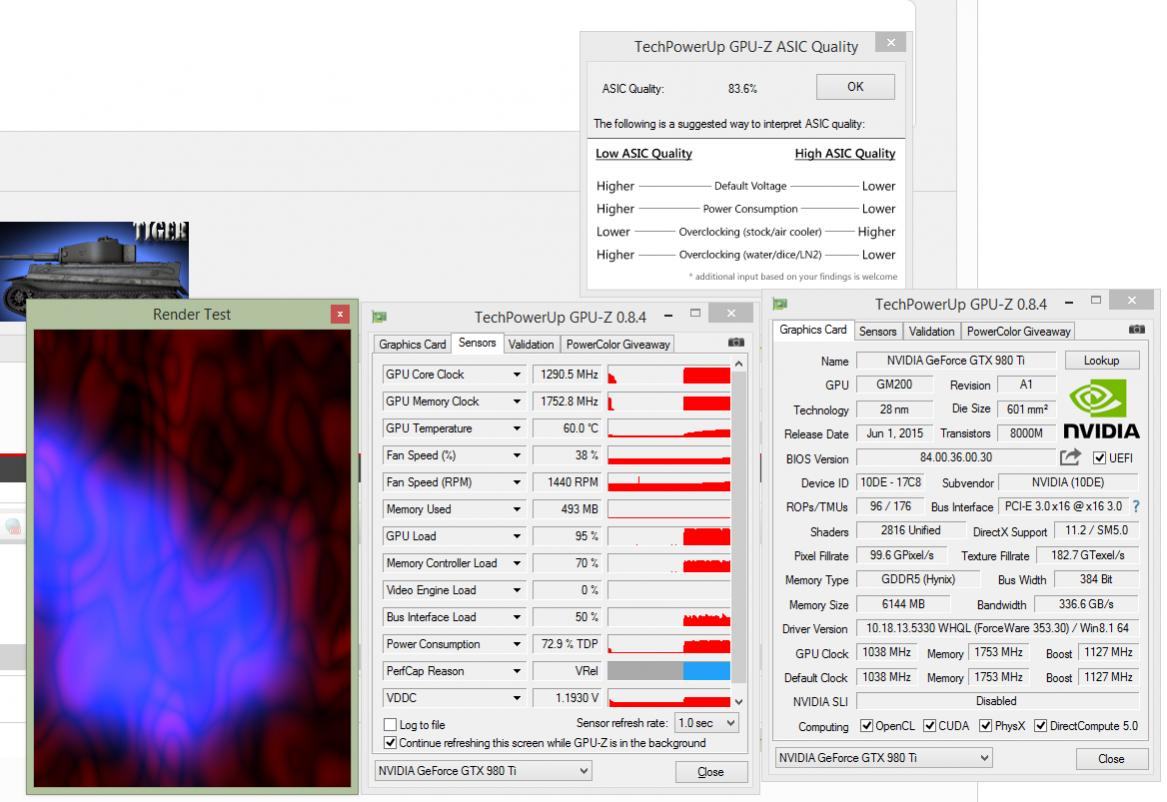Open Memory Used sensor dropdown

(x=517, y=509)
